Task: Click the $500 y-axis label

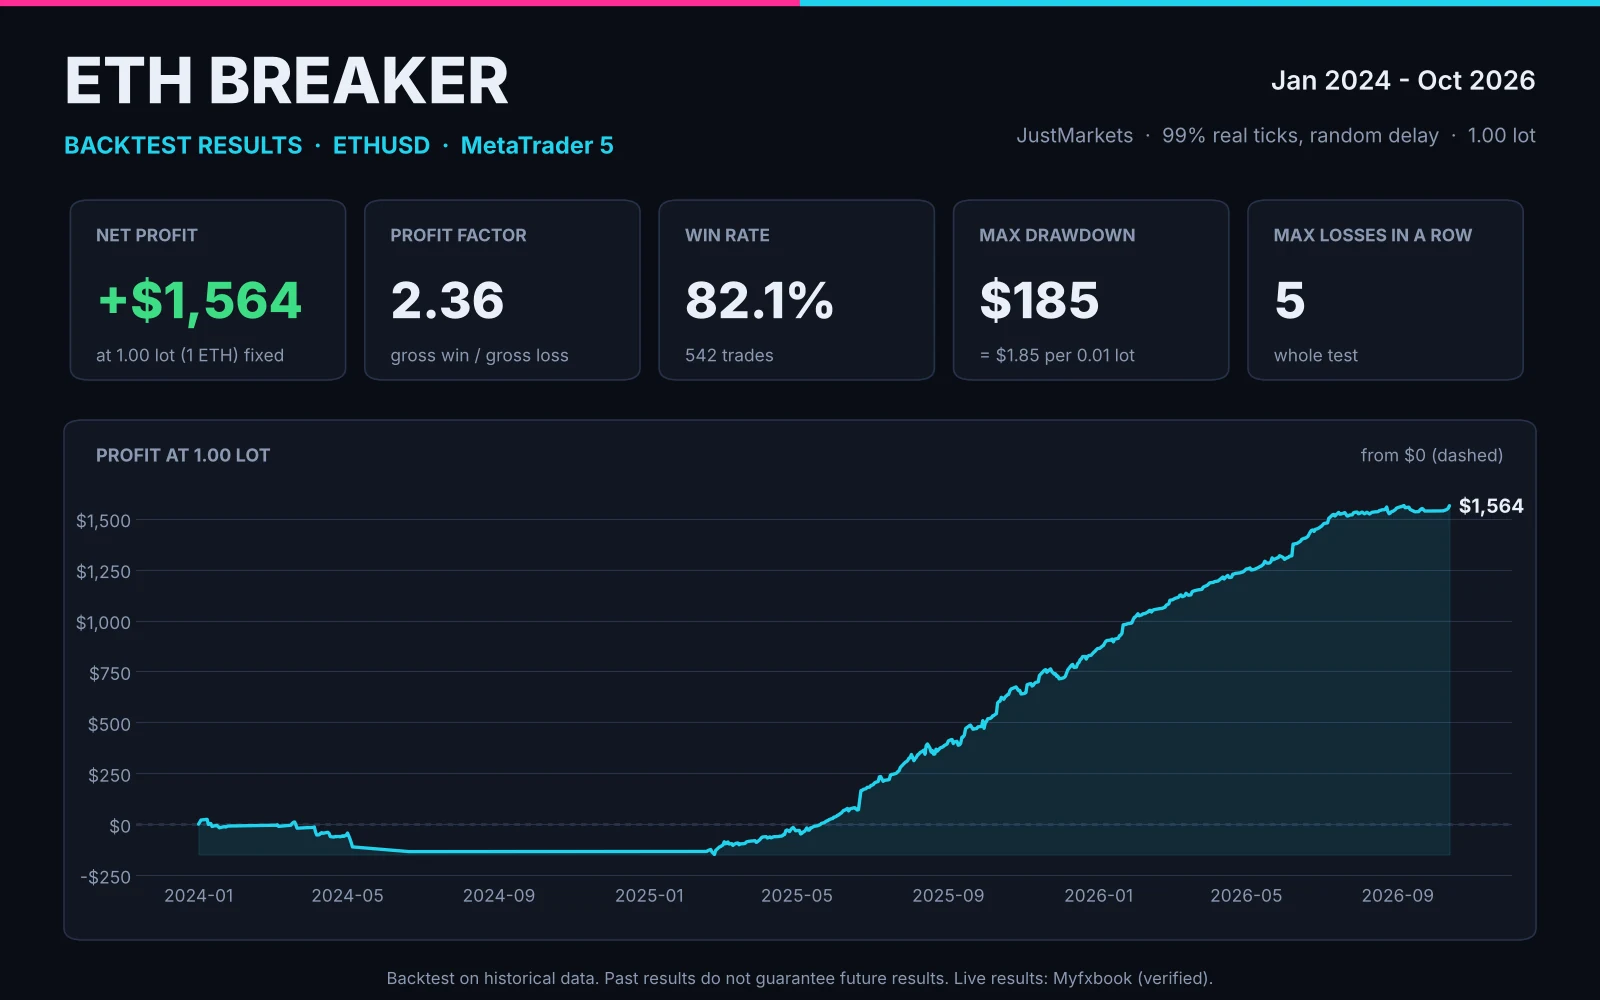Action: (x=109, y=725)
